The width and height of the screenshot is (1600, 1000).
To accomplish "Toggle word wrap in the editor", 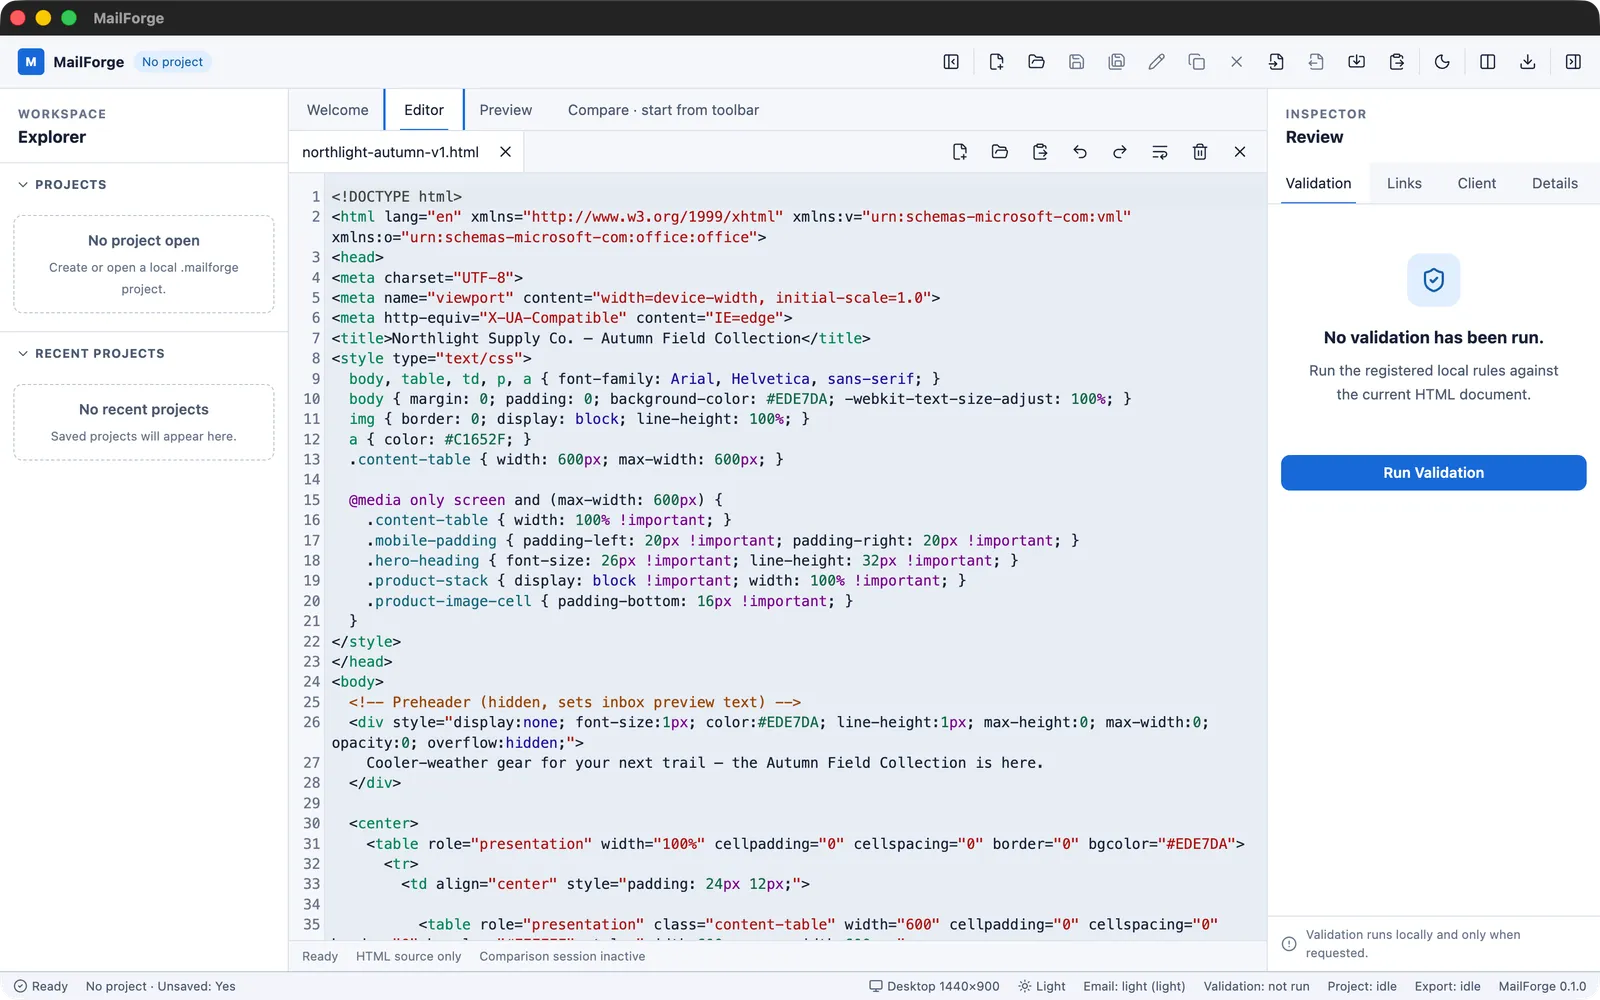I will click(x=1160, y=152).
